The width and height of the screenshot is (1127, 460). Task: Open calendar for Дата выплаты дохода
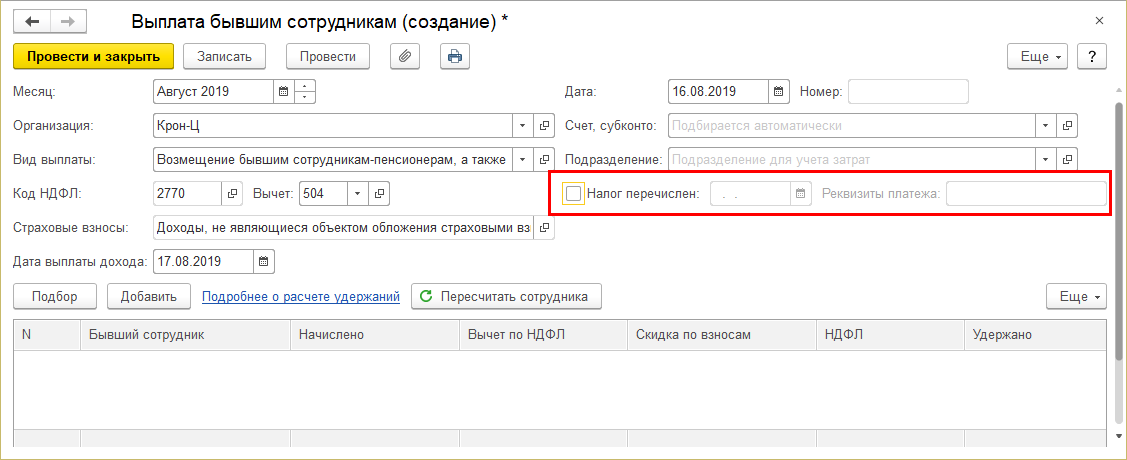click(263, 262)
